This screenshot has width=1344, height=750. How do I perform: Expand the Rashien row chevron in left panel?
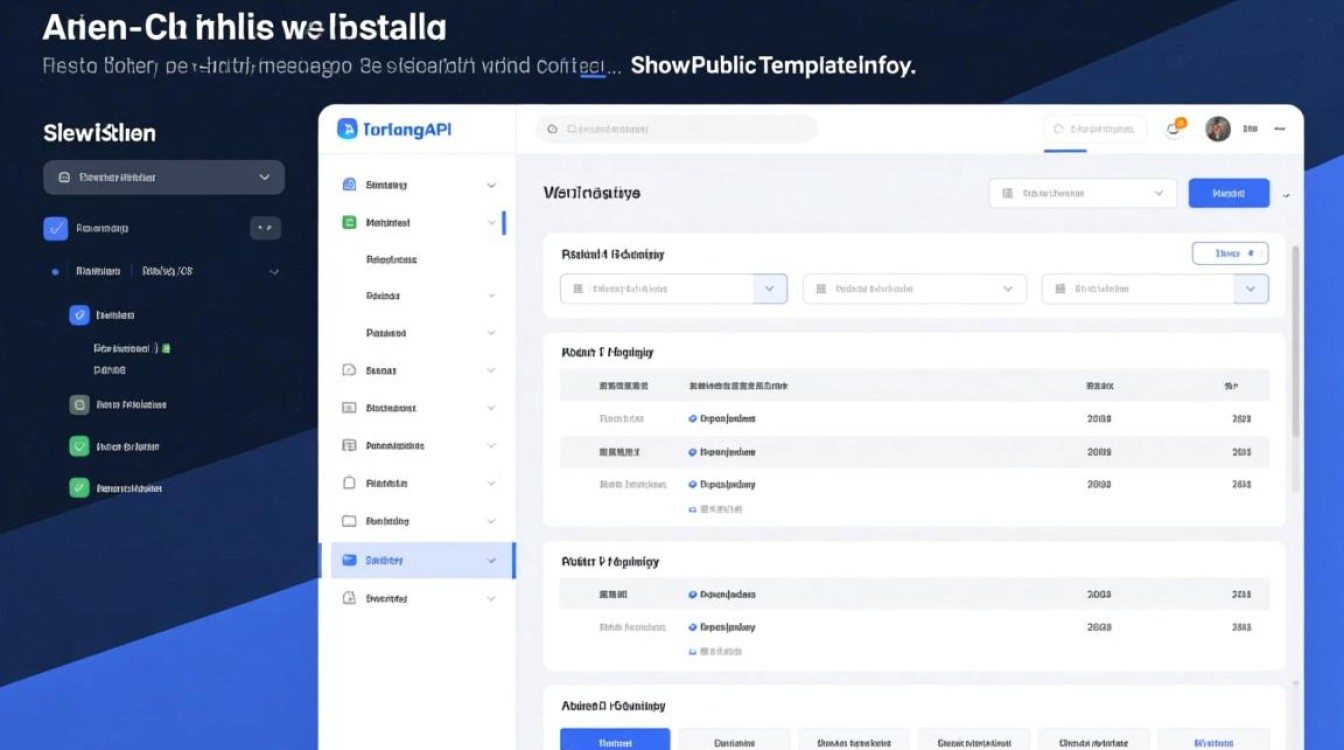275,271
